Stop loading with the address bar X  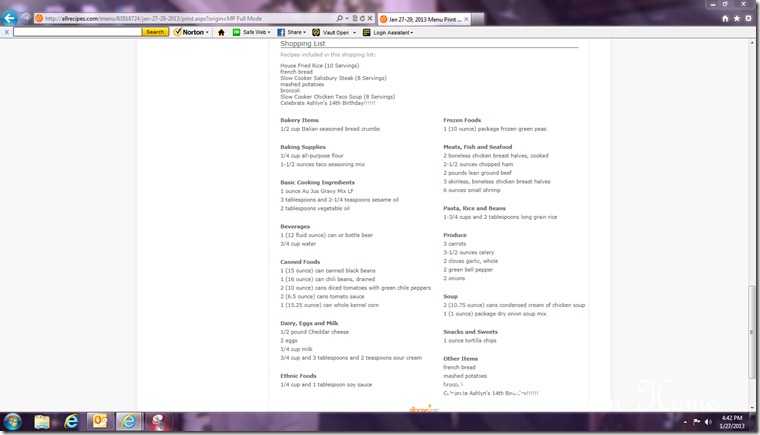pyautogui.click(x=370, y=18)
